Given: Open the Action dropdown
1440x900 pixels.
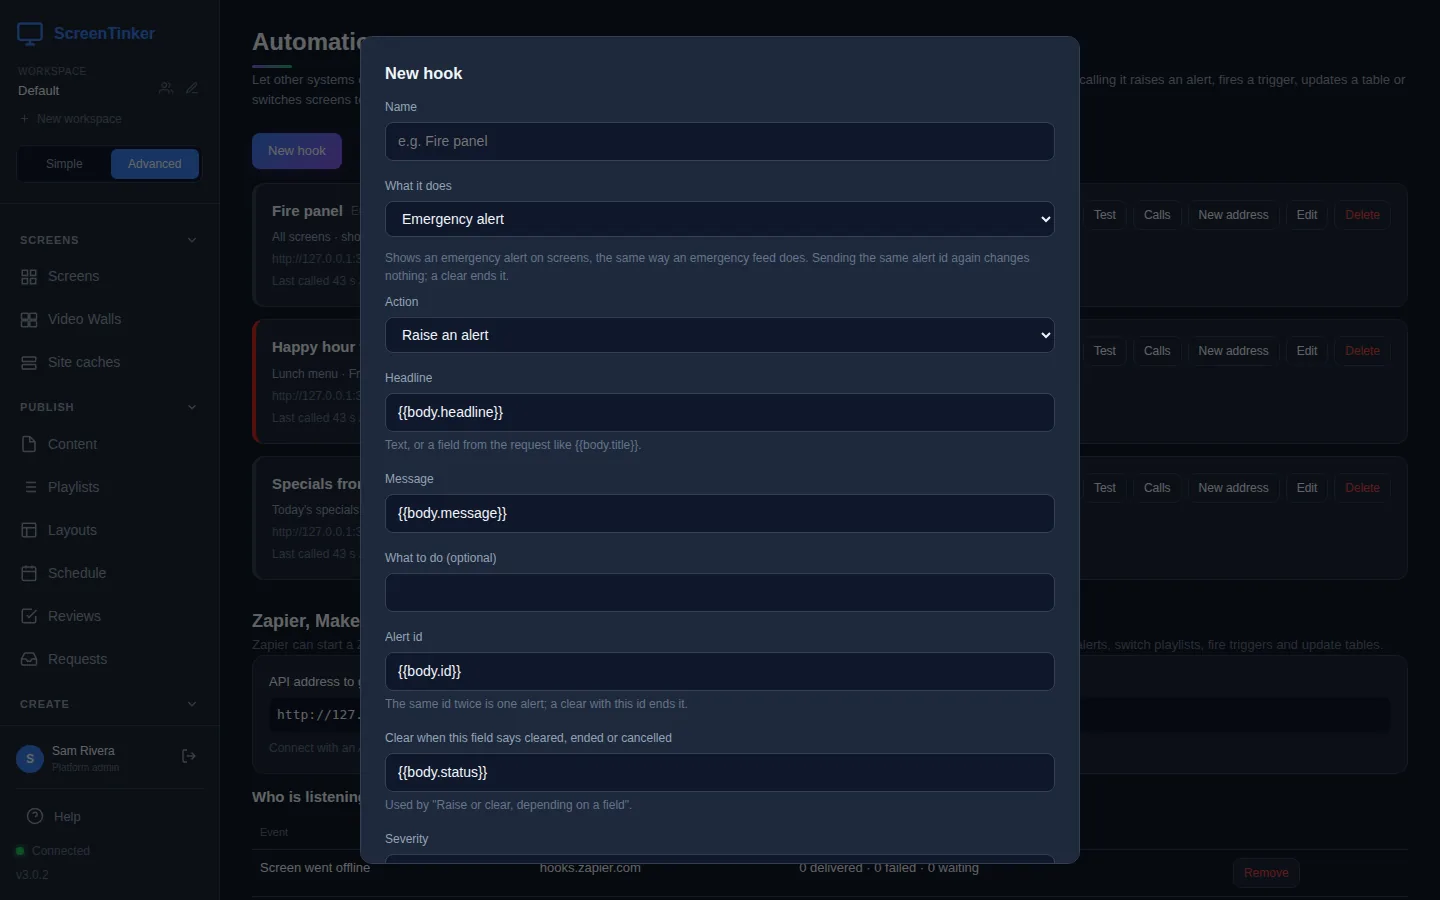Looking at the screenshot, I should point(719,335).
